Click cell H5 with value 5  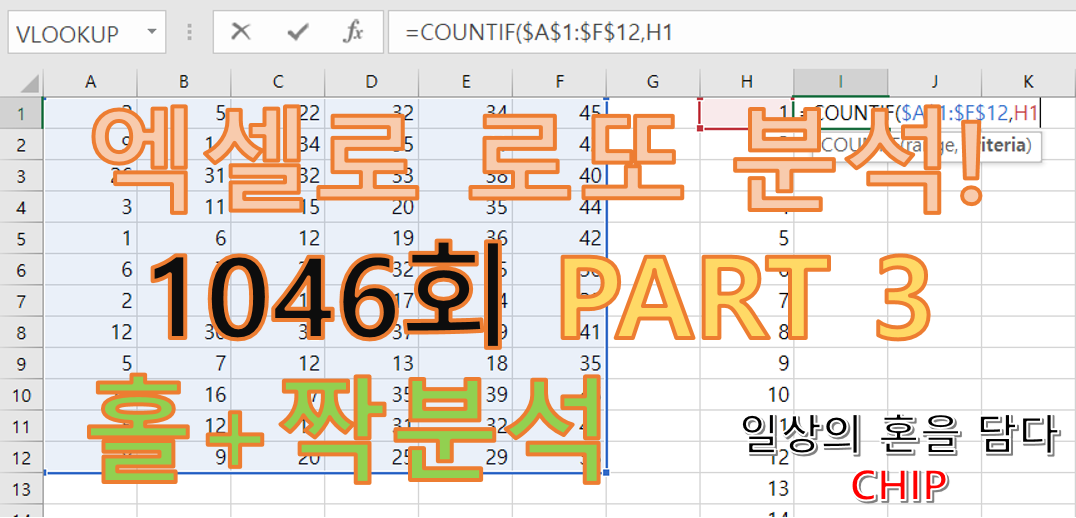747,238
